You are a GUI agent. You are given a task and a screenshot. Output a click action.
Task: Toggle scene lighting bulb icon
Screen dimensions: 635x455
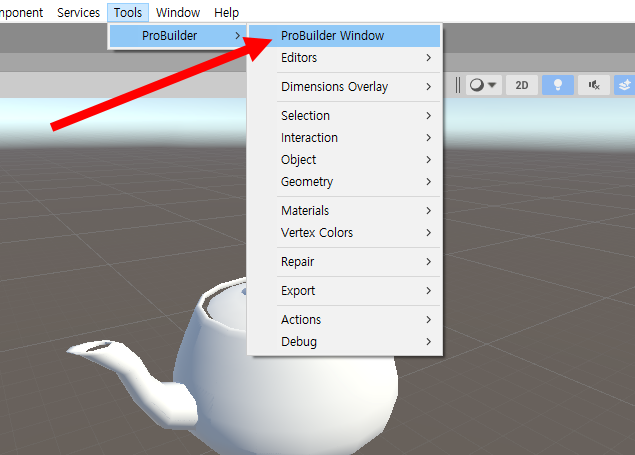[x=558, y=85]
